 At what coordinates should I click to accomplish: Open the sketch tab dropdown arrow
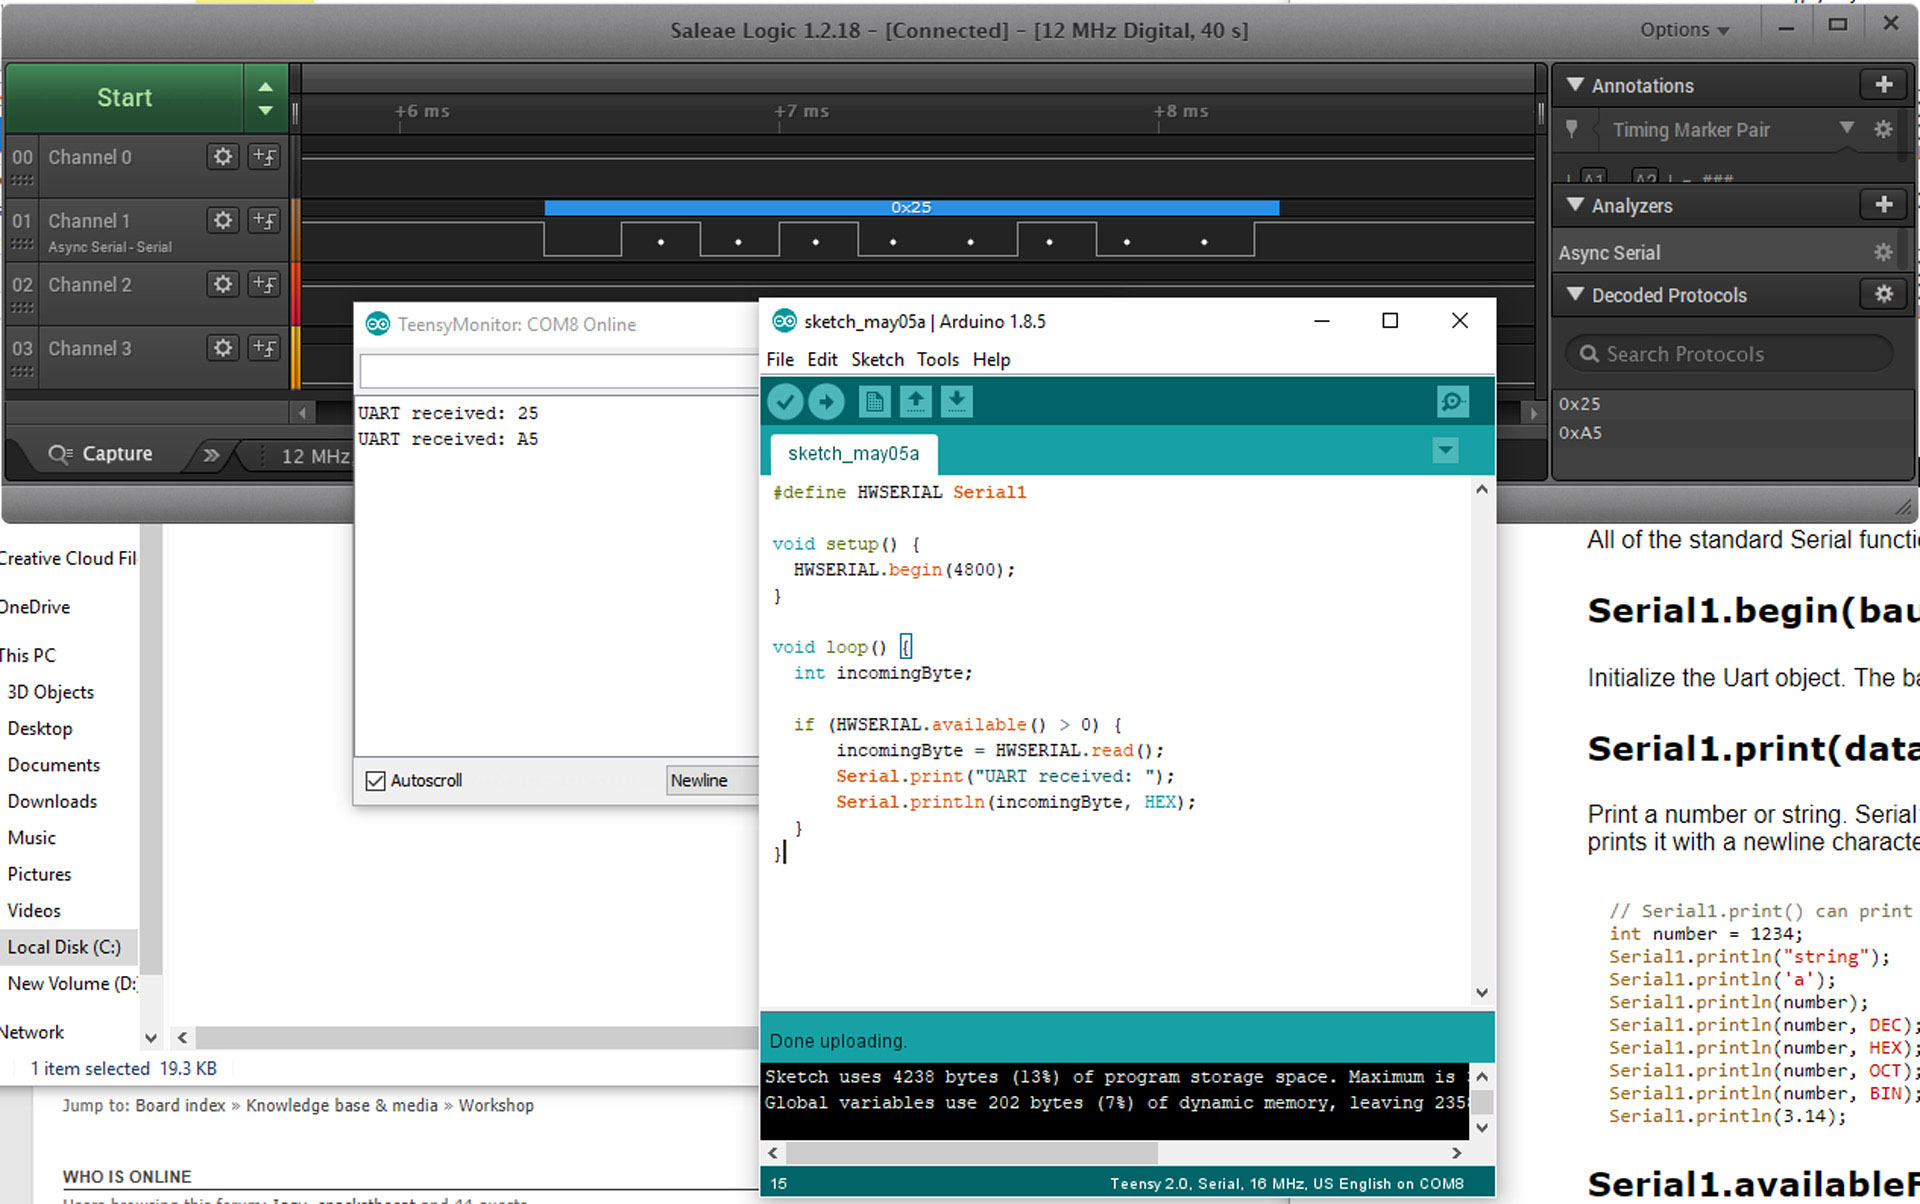pos(1445,451)
